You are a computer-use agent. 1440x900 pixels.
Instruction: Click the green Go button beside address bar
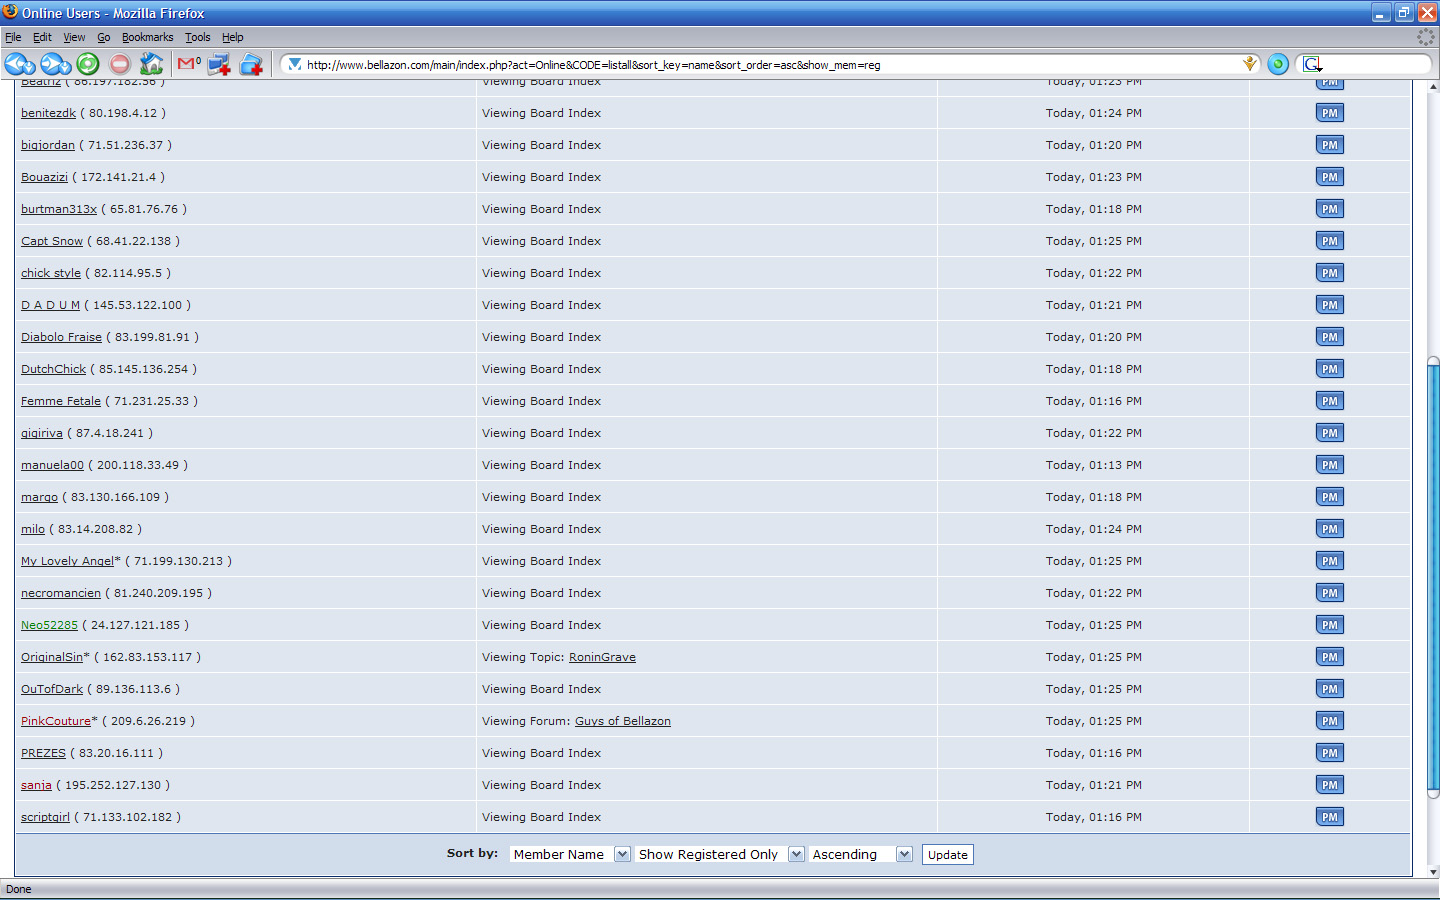(x=1277, y=65)
